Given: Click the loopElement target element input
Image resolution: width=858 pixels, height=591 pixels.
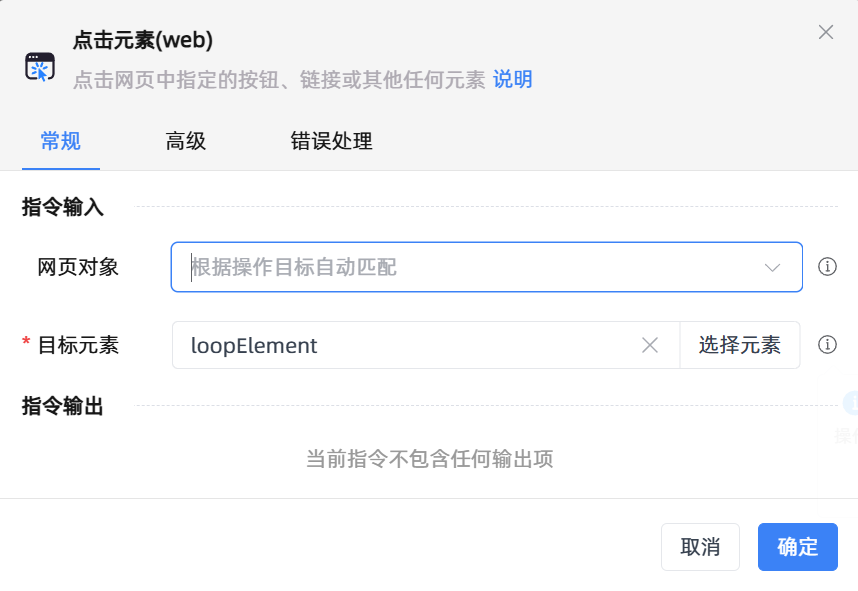Looking at the screenshot, I should pyautogui.click(x=400, y=345).
